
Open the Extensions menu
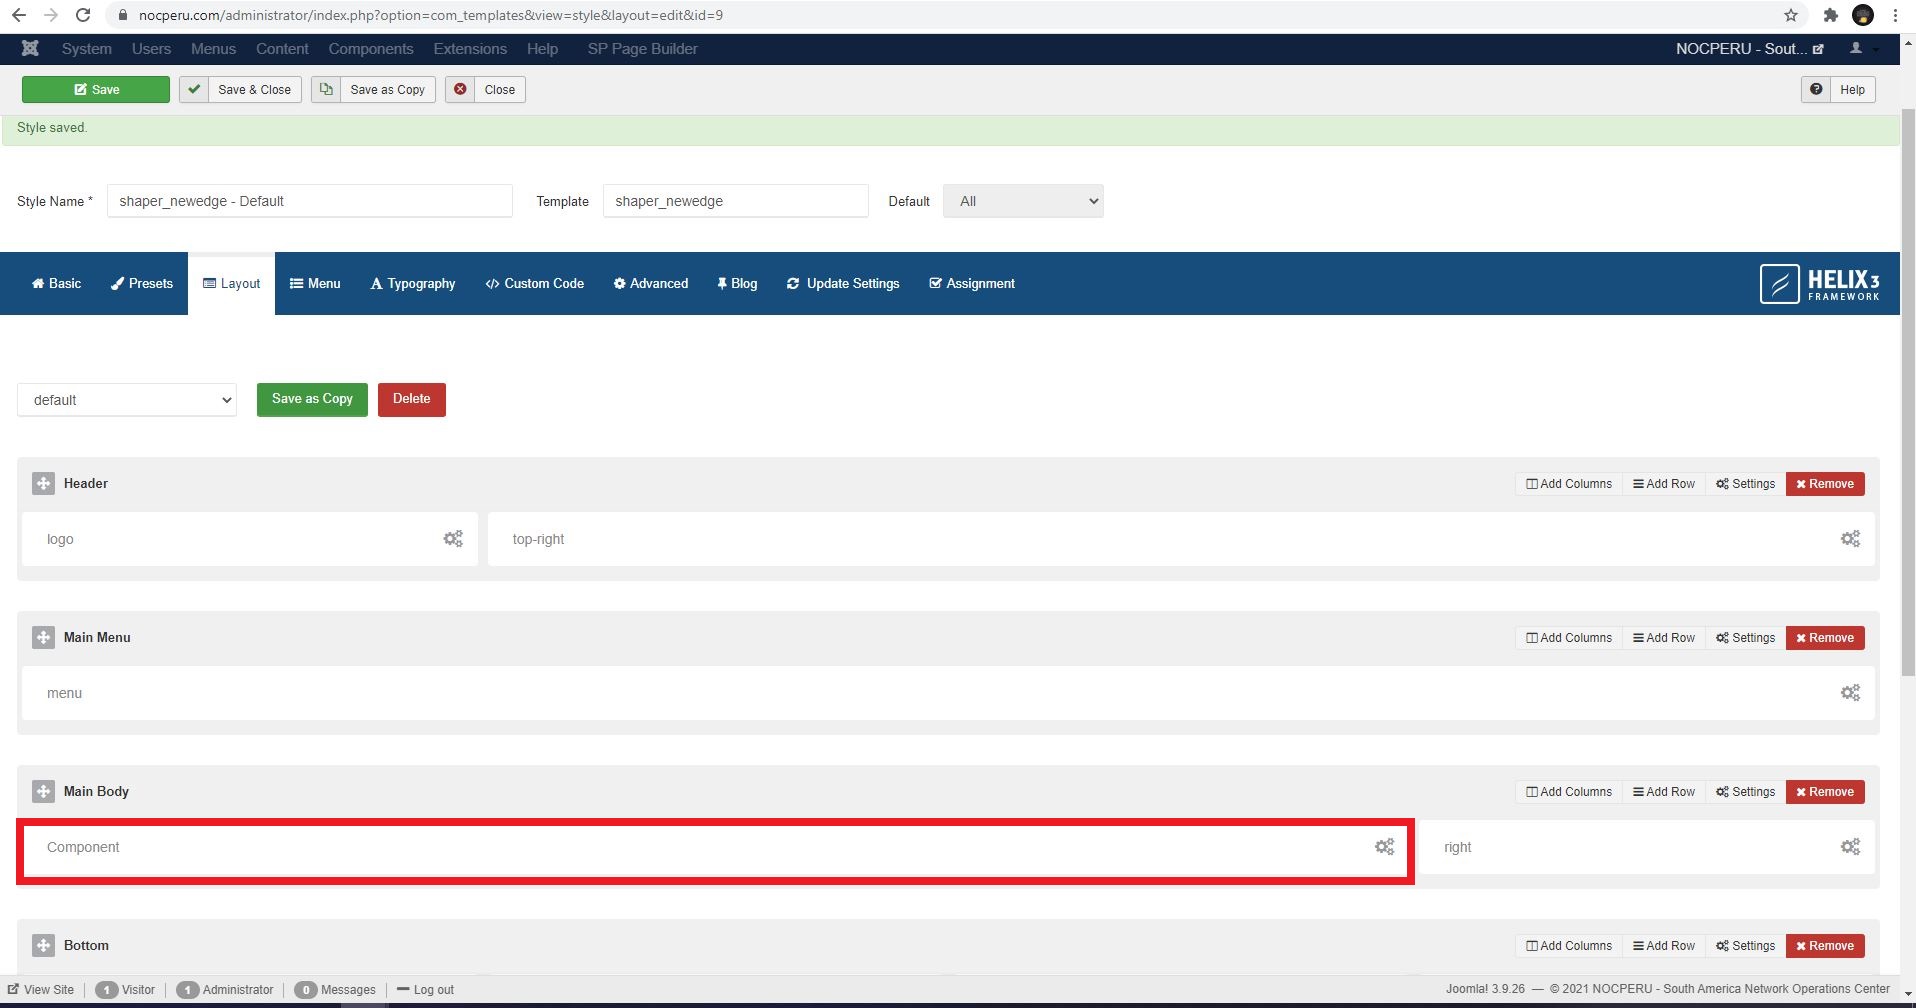(470, 49)
